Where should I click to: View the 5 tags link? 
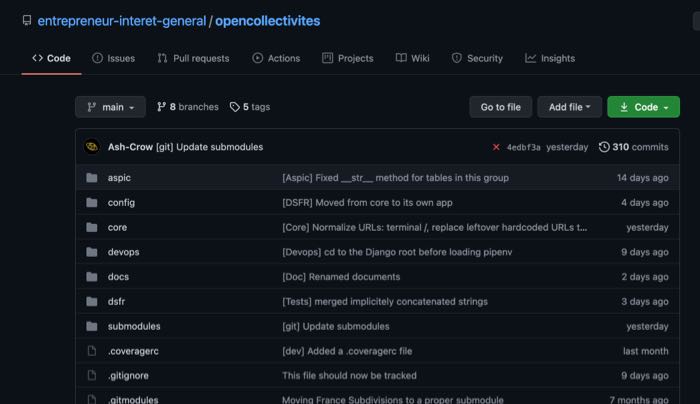click(250, 107)
